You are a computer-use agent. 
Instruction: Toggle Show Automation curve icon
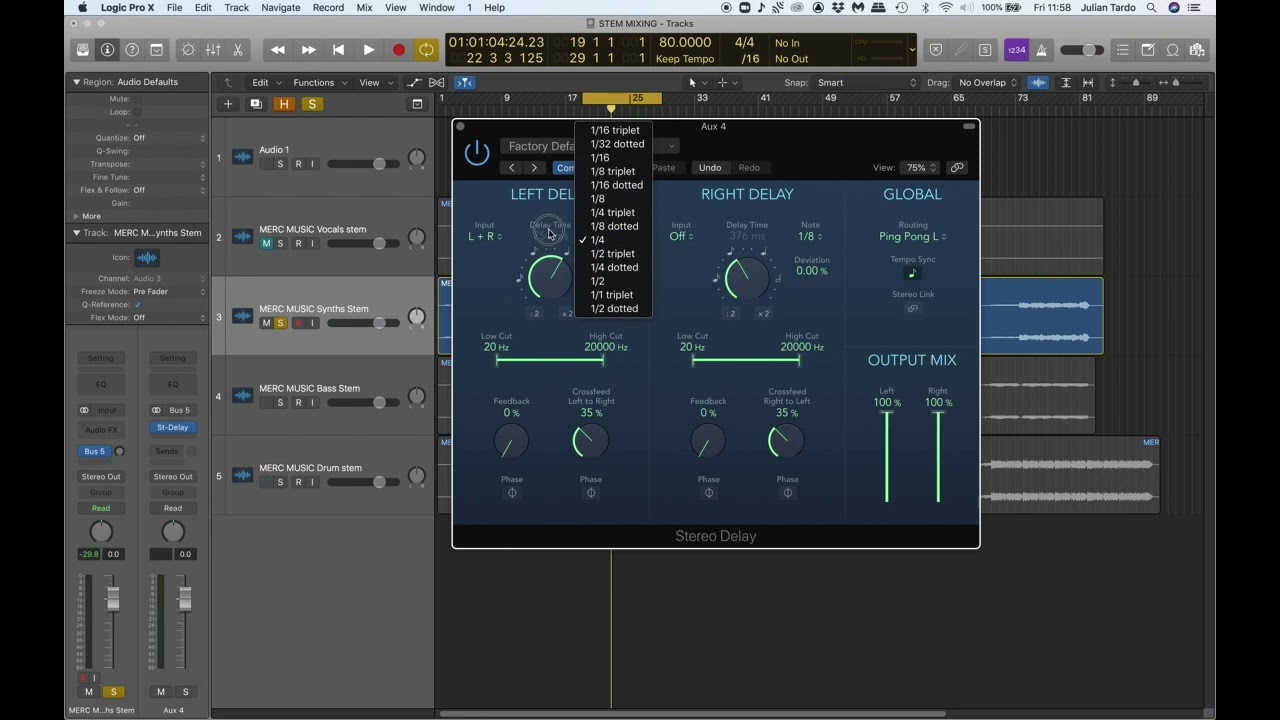414,83
